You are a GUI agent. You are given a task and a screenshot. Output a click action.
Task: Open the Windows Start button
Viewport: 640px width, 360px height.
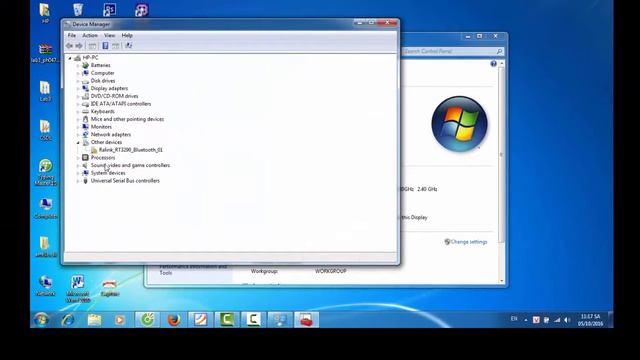click(x=41, y=320)
